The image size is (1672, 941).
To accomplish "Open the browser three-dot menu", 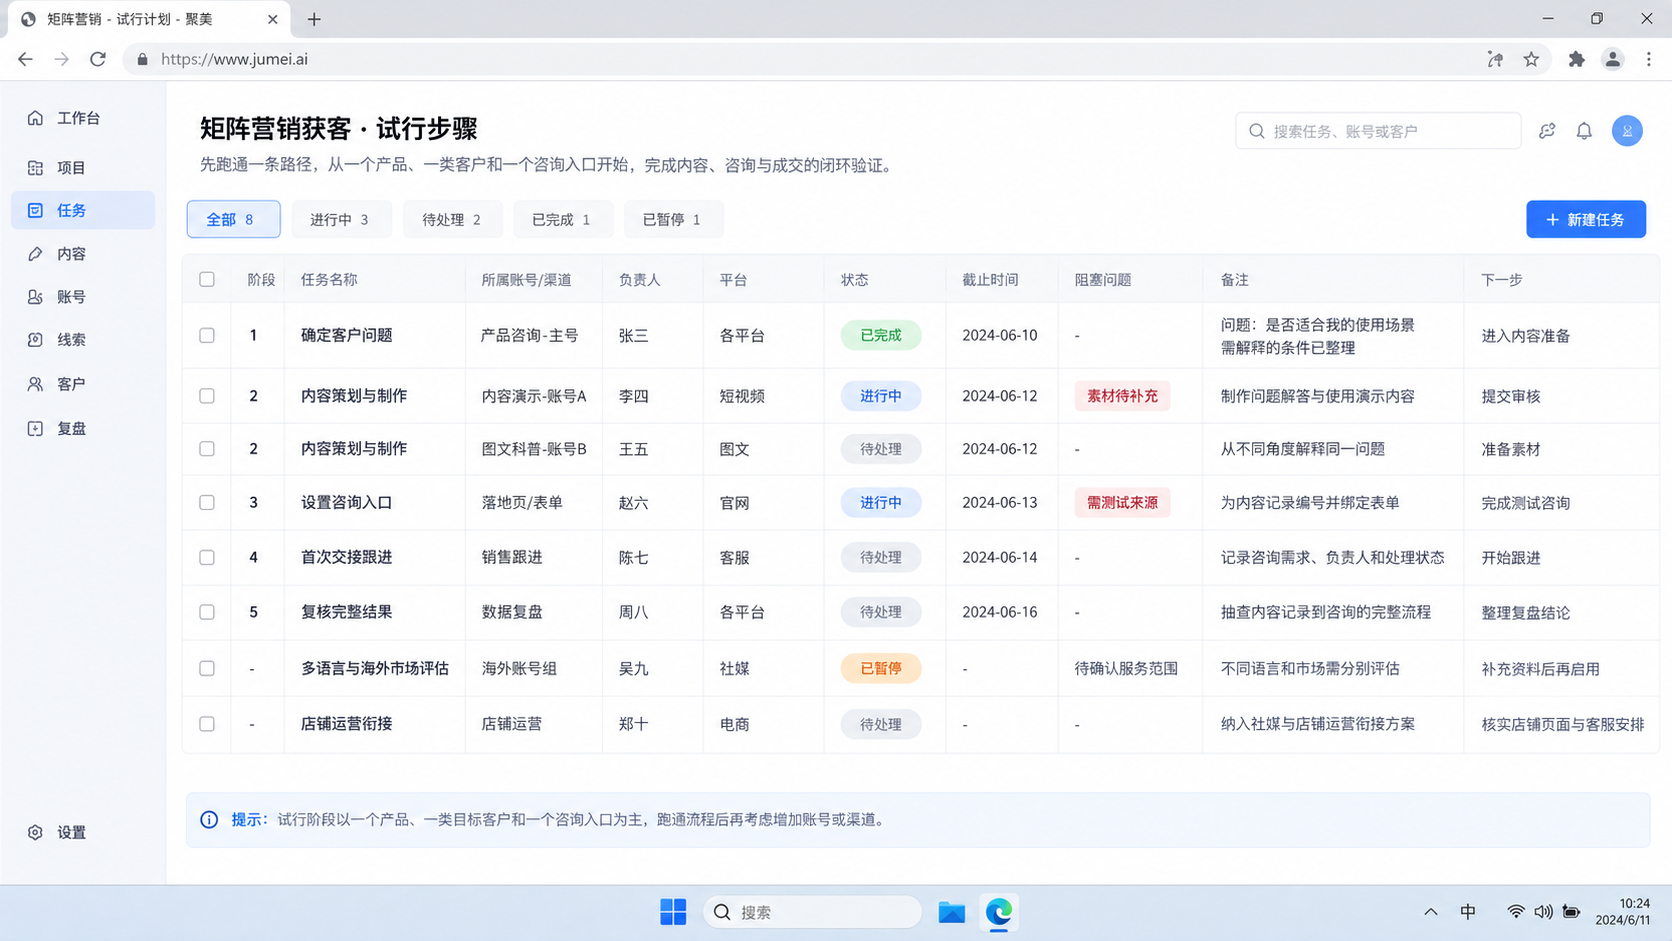I will (x=1649, y=59).
